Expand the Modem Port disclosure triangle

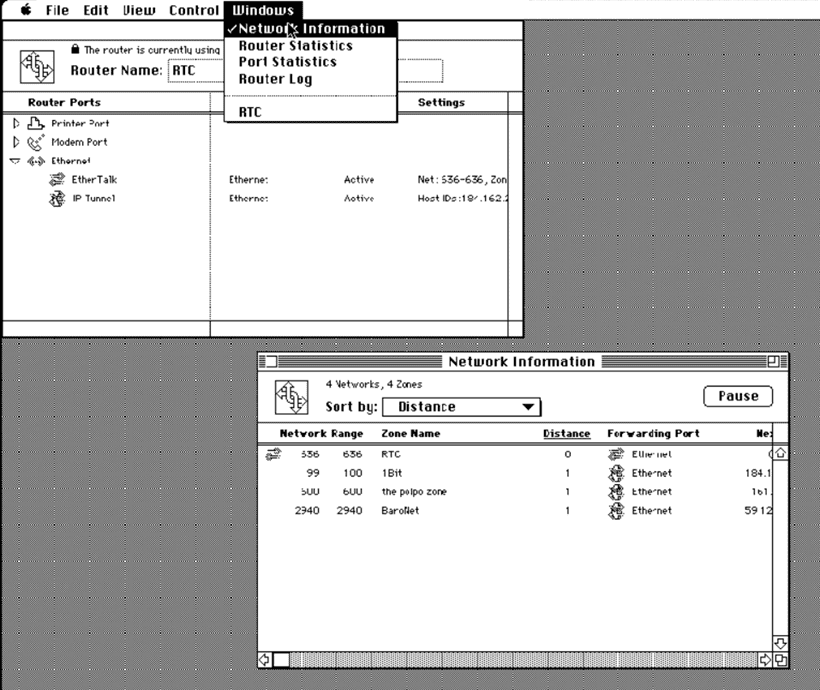pos(16,142)
